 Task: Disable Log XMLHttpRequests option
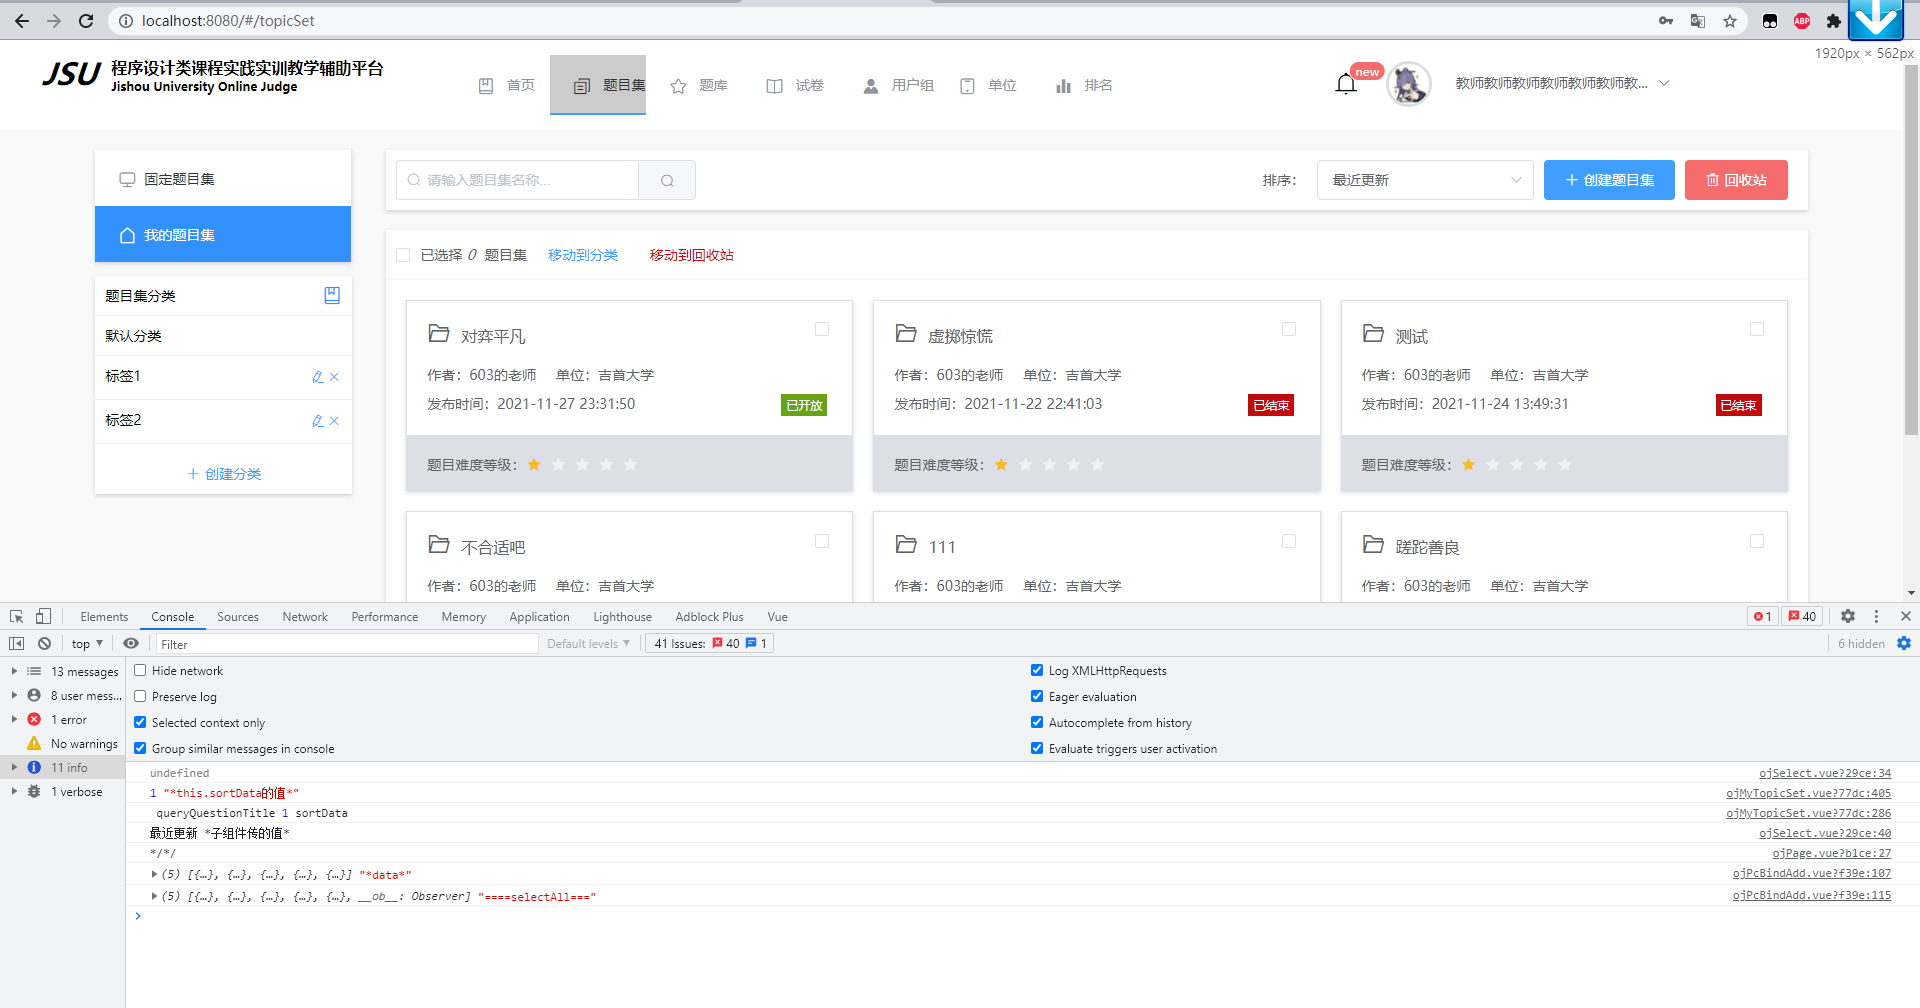point(1037,670)
